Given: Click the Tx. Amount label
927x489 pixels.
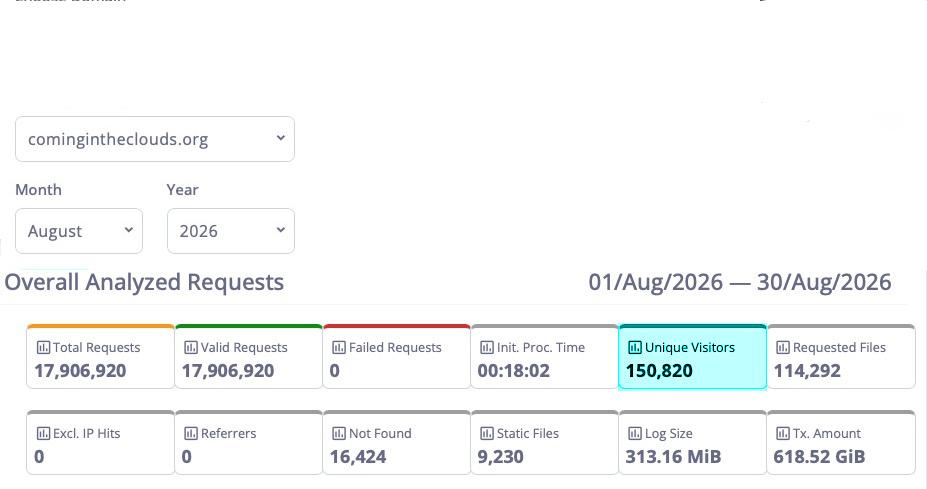Looking at the screenshot, I should (827, 433).
